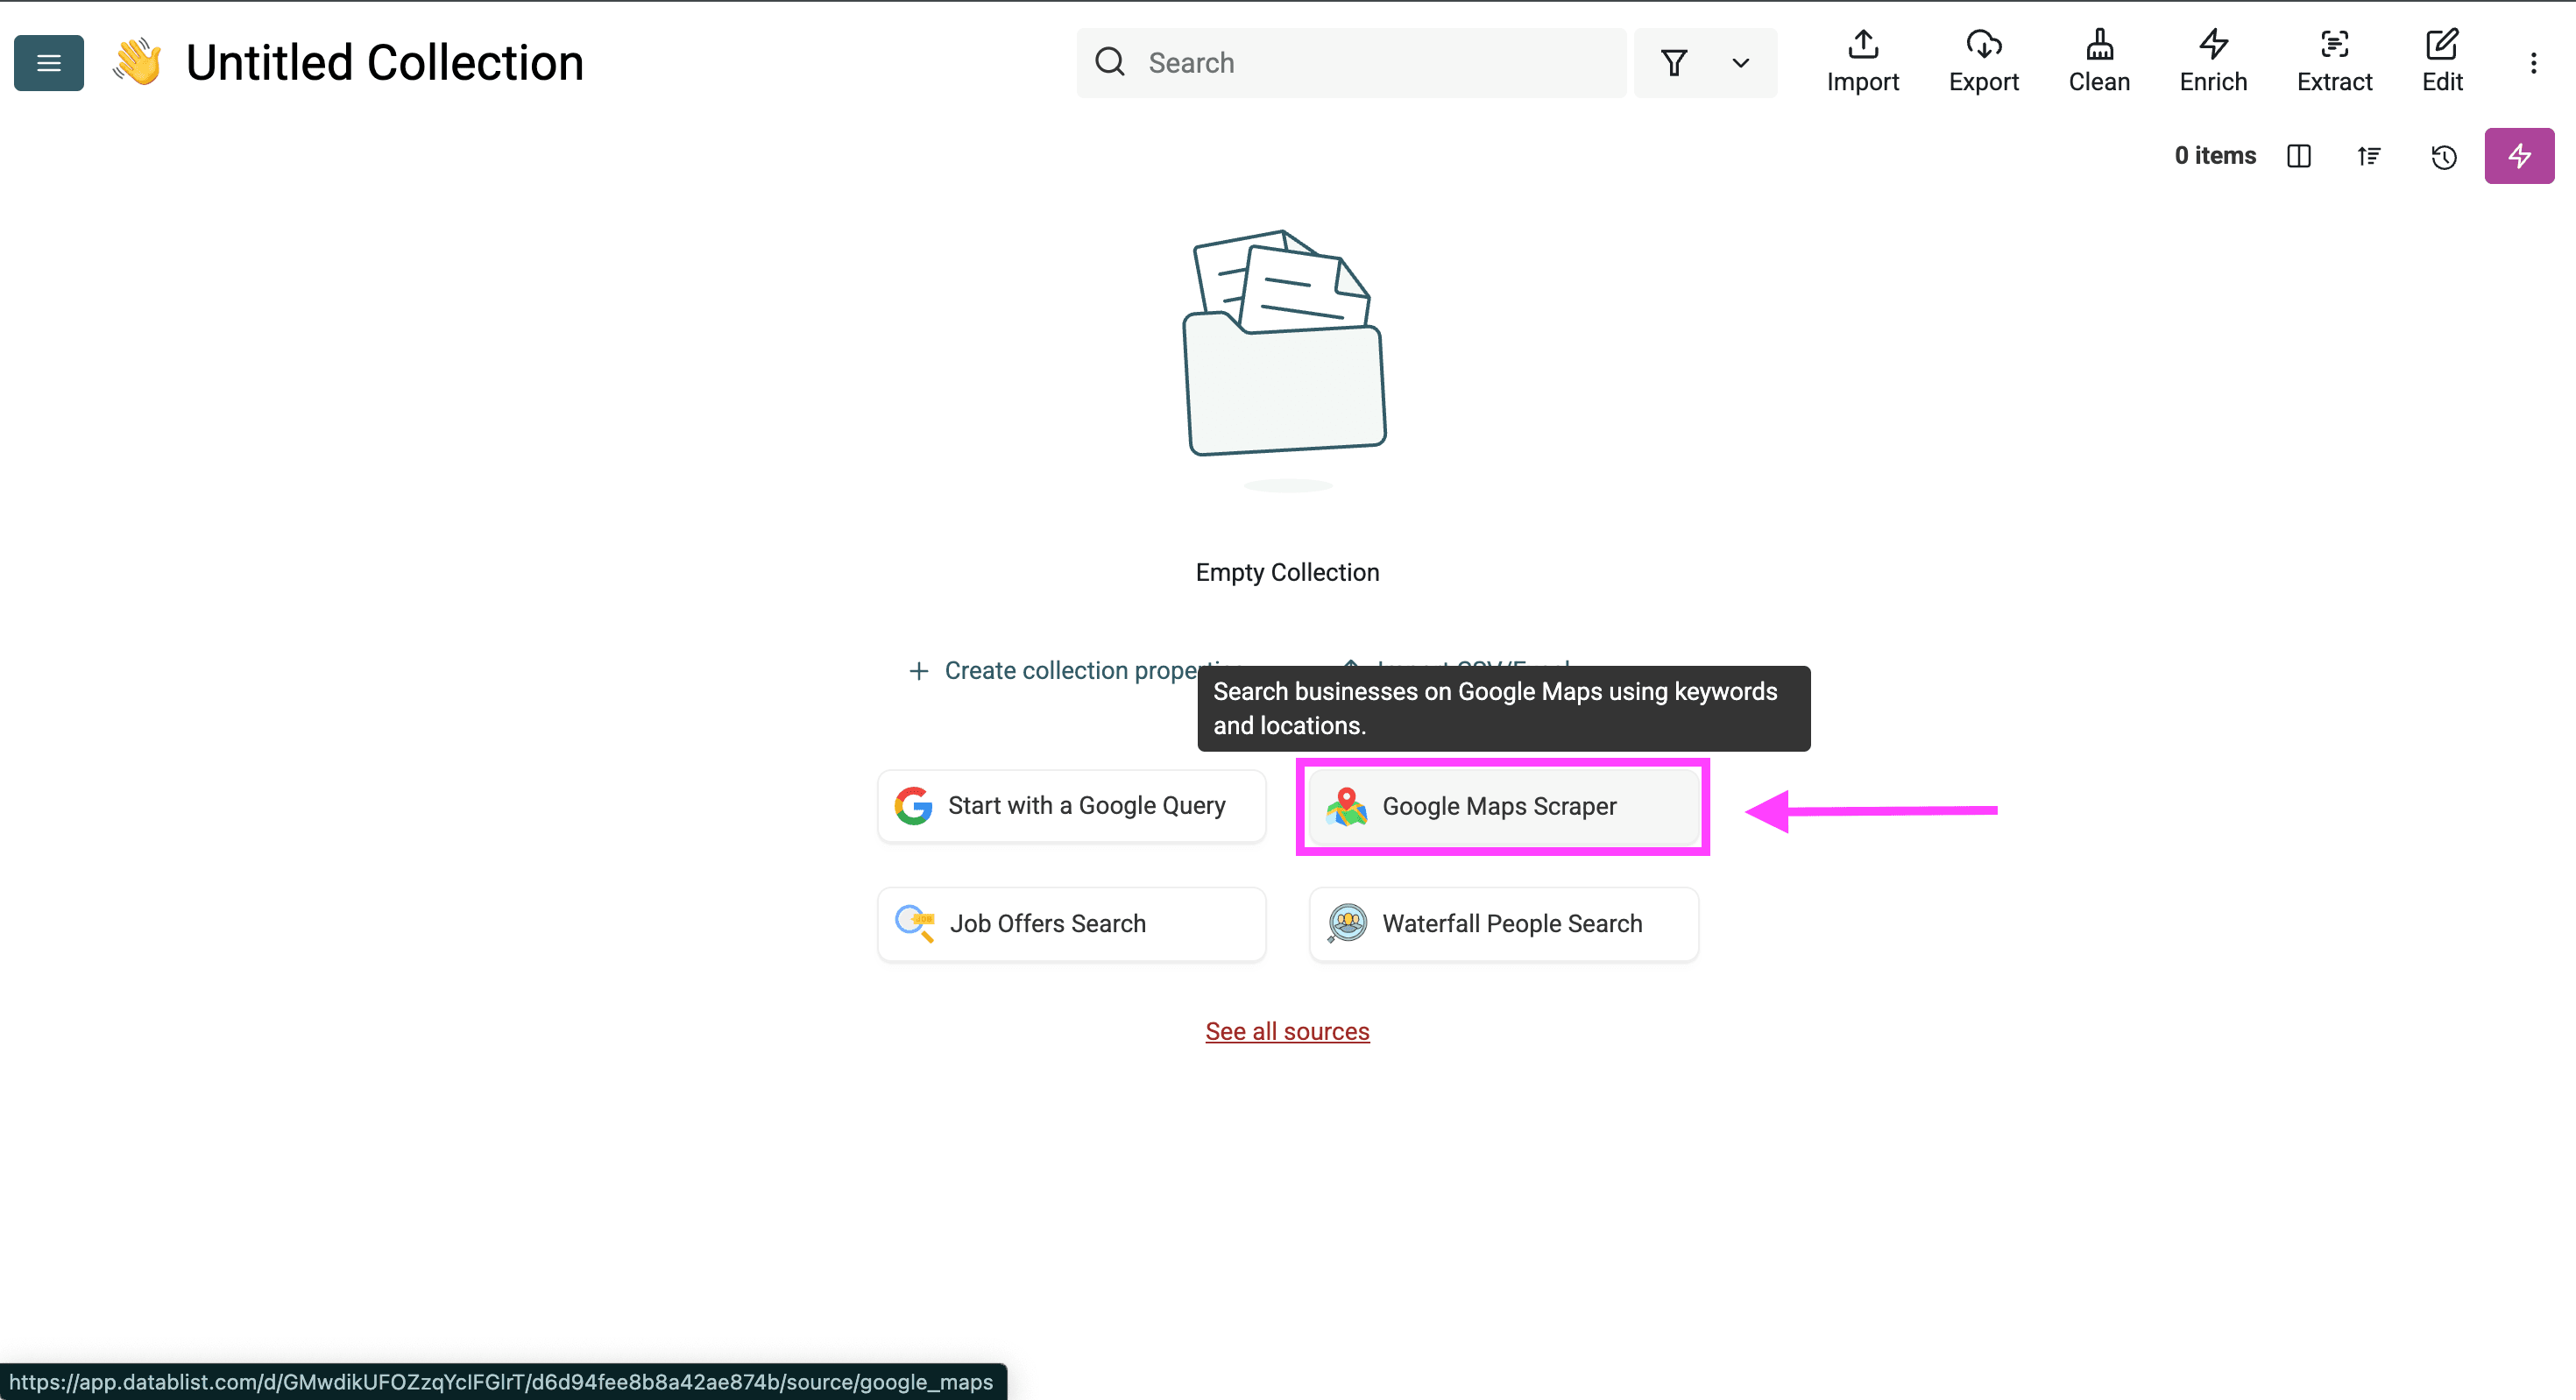Click the Search input field
2576x1400 pixels.
coord(1350,62)
